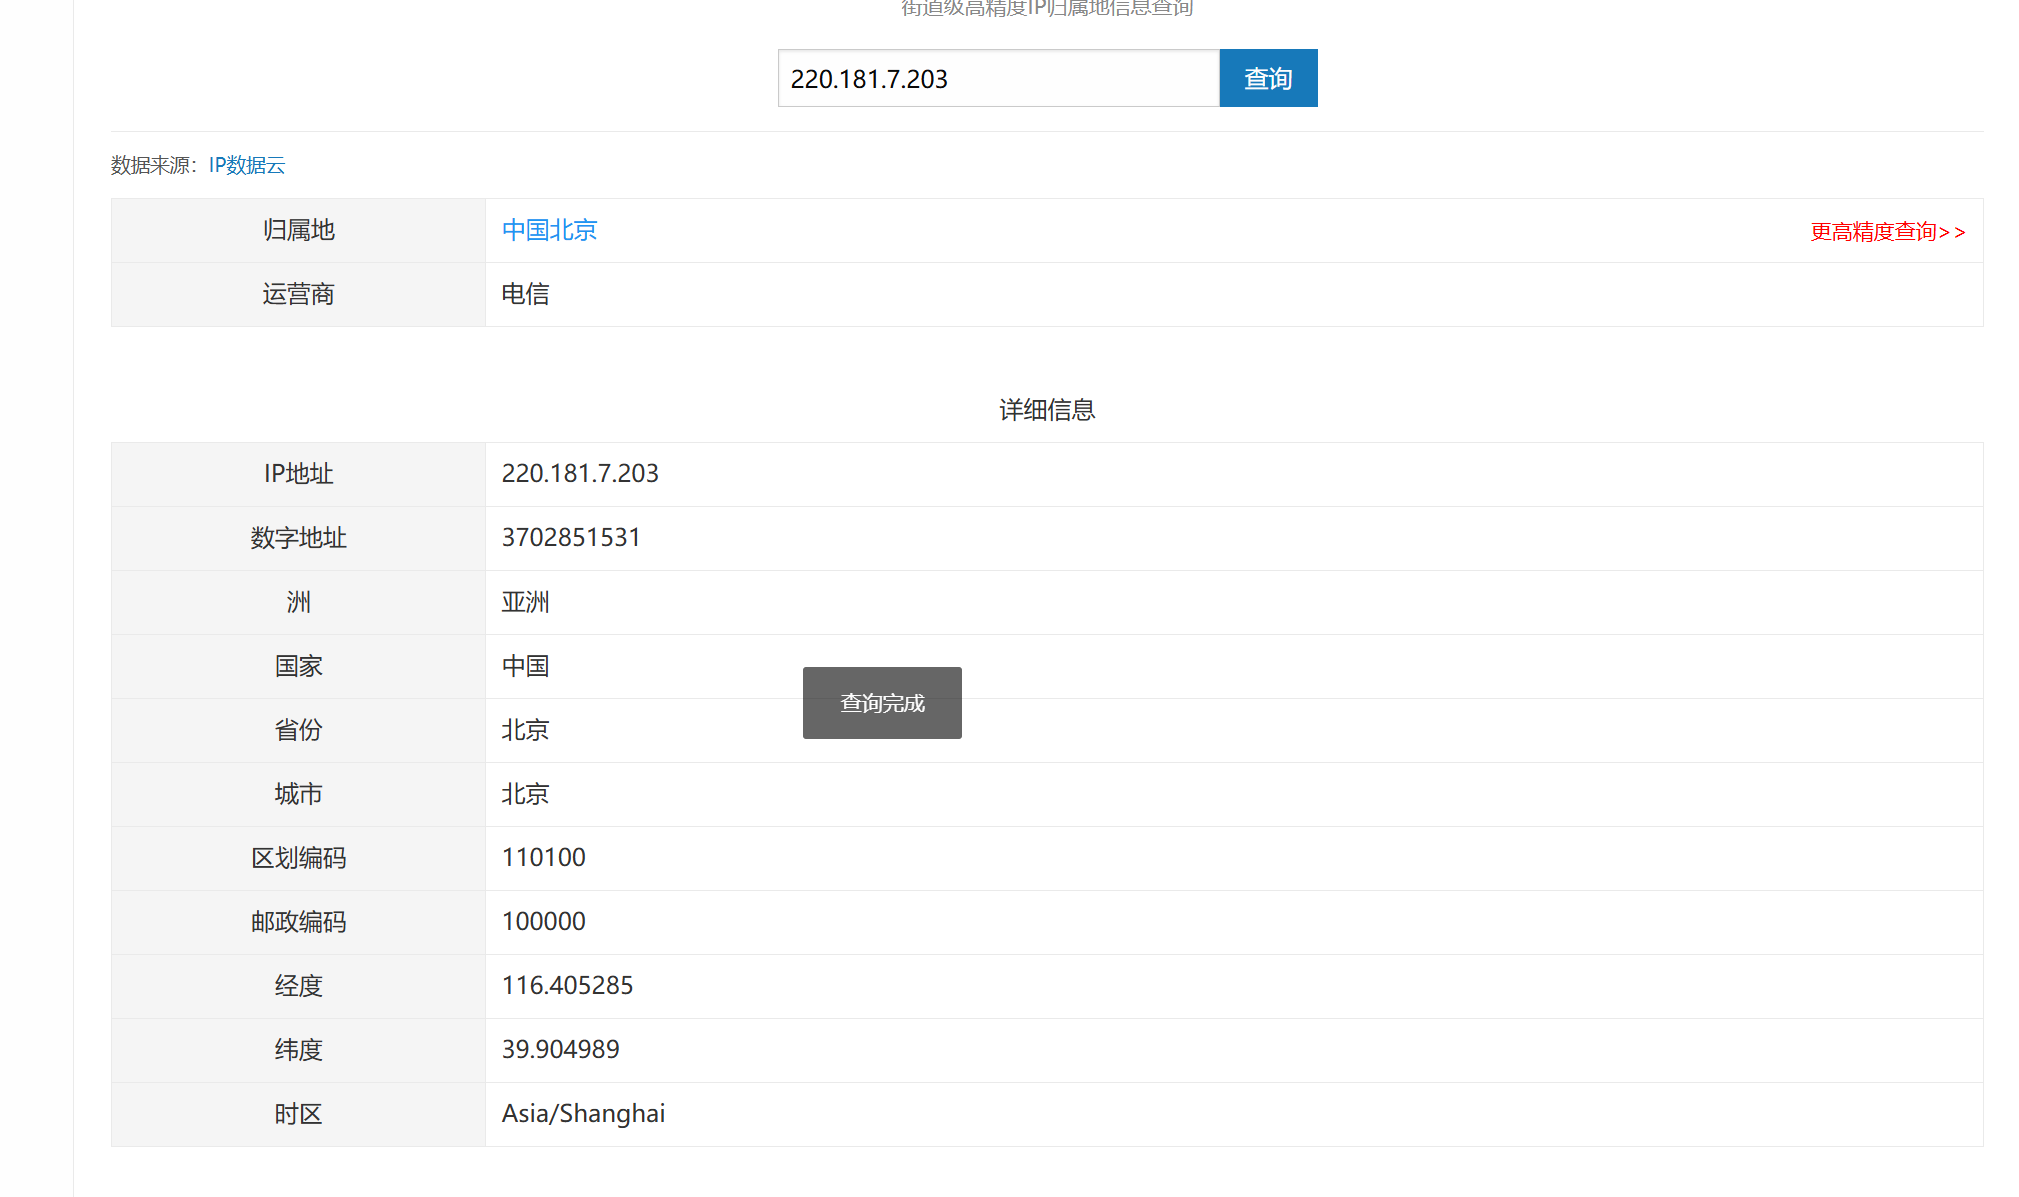Click the 归属地 row label
This screenshot has width=2019, height=1197.
[298, 230]
